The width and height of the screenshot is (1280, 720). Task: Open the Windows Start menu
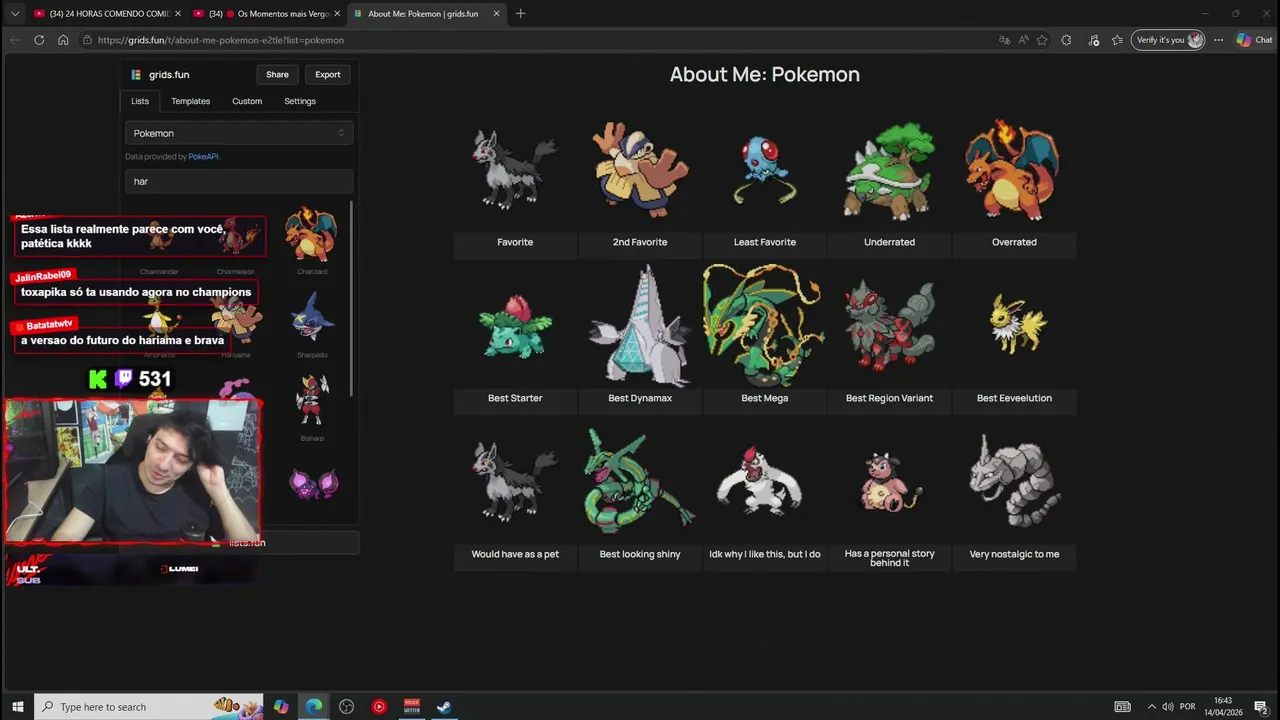tap(17, 707)
